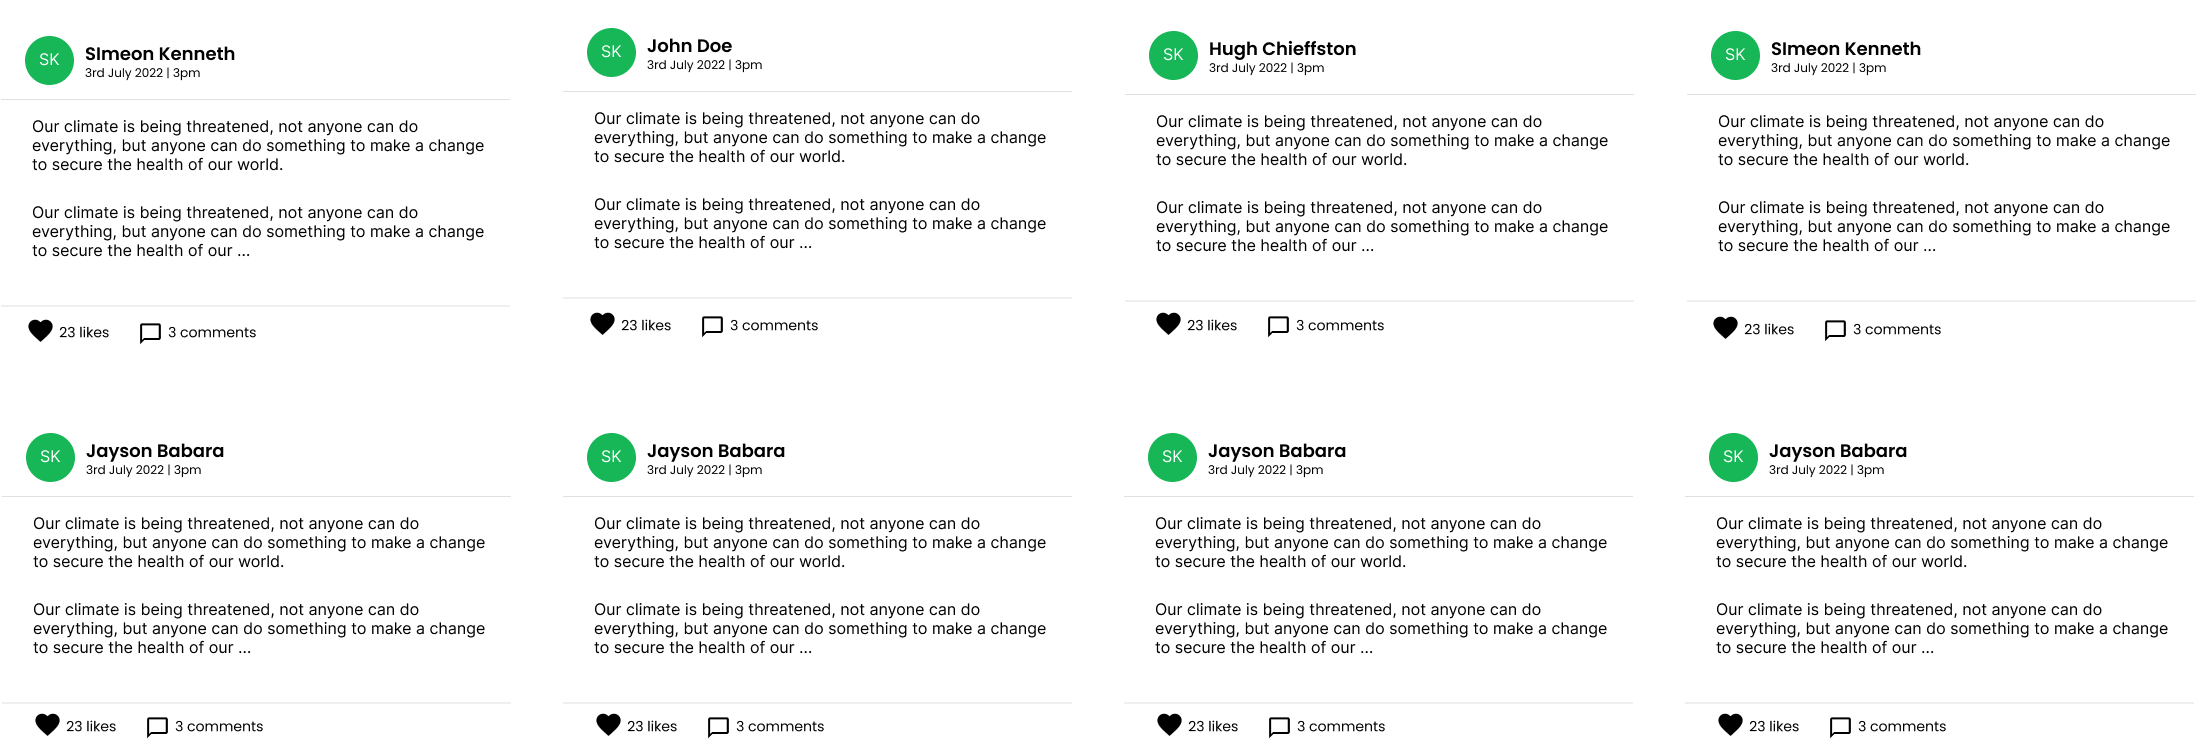Image resolution: width=2196 pixels, height=754 pixels.
Task: Heart the first Jayson Babara post
Action: click(x=47, y=725)
